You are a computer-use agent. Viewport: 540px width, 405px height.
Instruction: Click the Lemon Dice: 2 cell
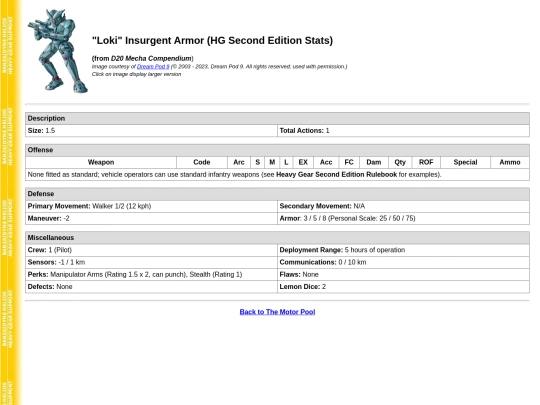click(403, 287)
